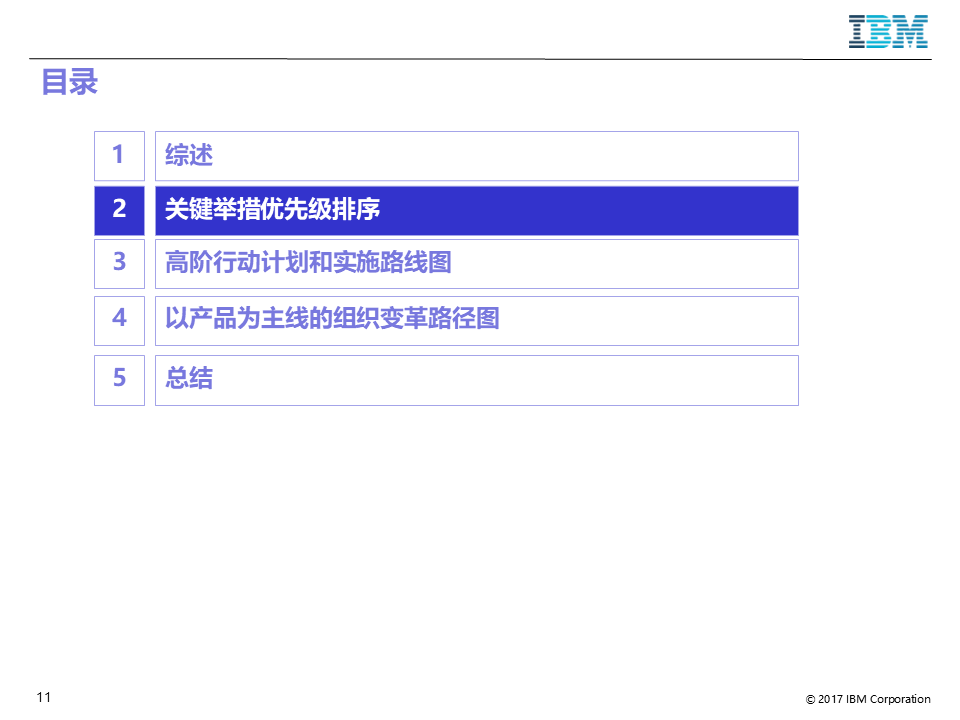The image size is (960, 720).
Task: Select number box 4
Action: coord(119,321)
